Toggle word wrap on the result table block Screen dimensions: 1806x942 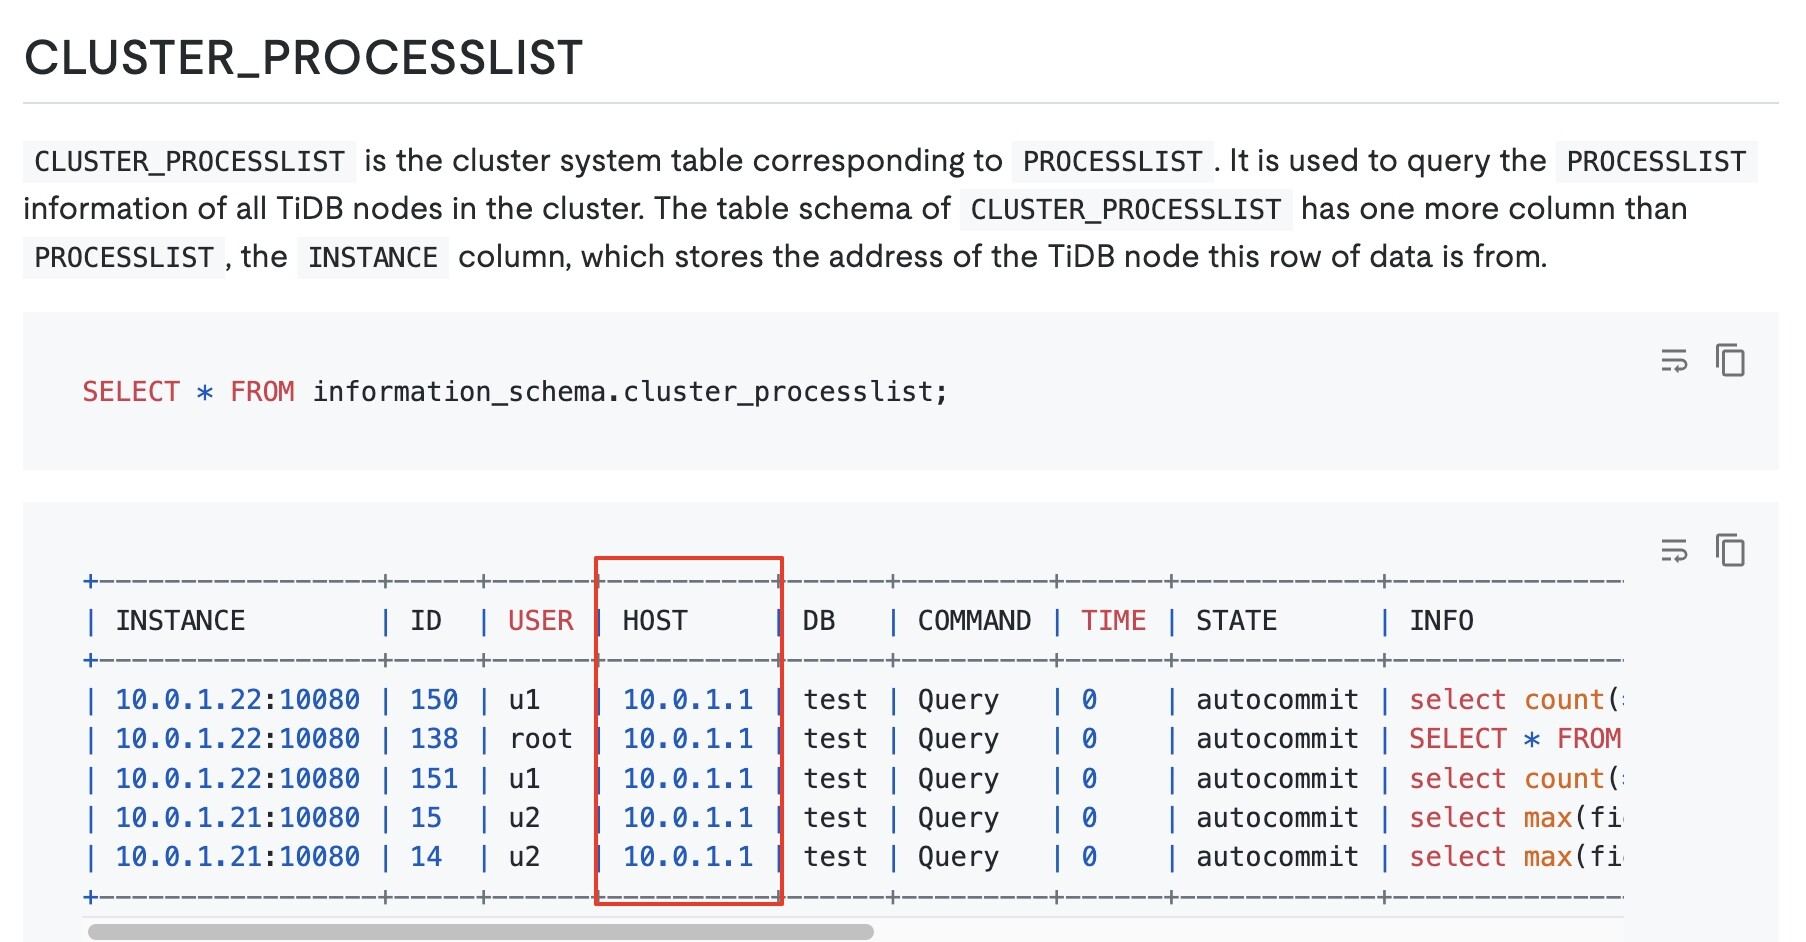(x=1674, y=550)
